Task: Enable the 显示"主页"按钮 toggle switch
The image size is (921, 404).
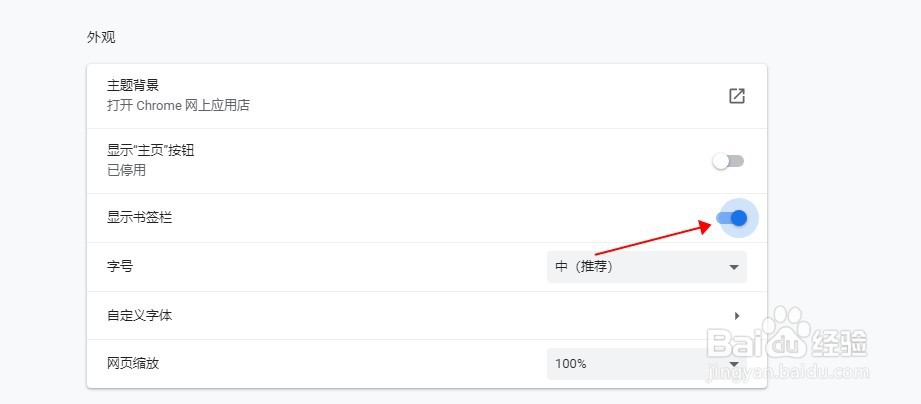Action: 728,161
